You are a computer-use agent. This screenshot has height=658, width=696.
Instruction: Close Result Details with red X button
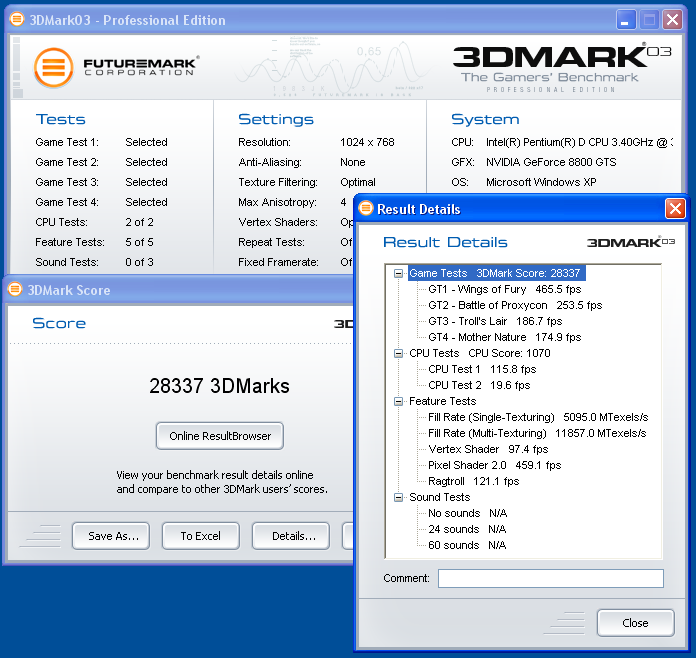675,209
